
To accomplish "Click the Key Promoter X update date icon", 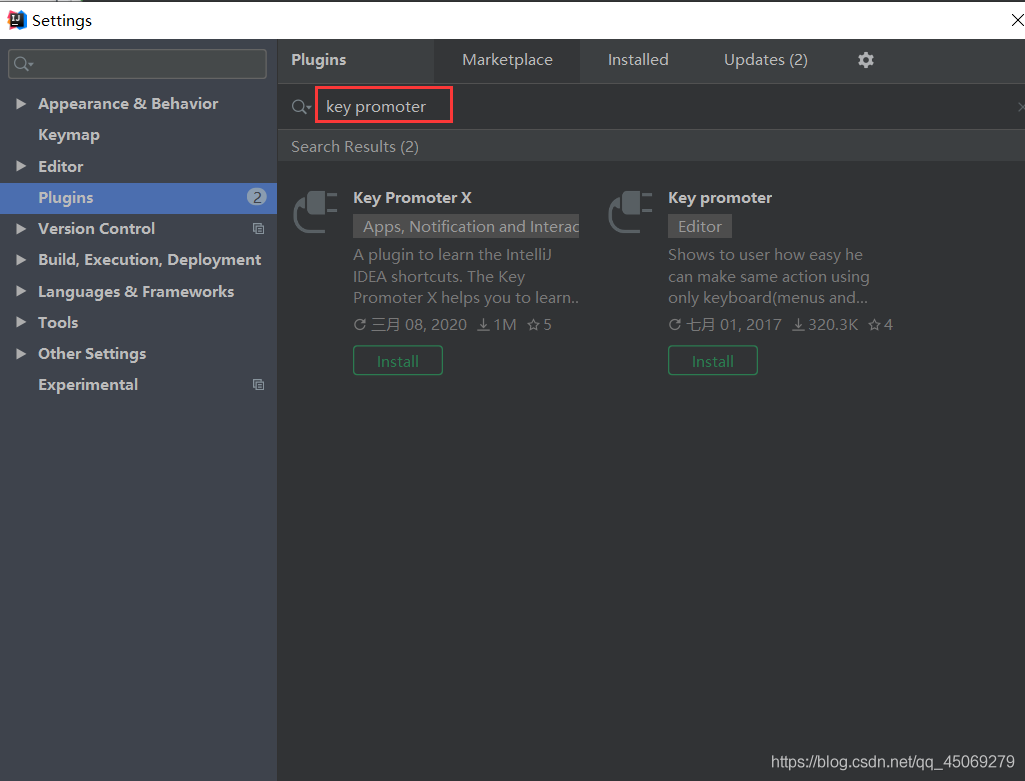I will [x=360, y=325].
